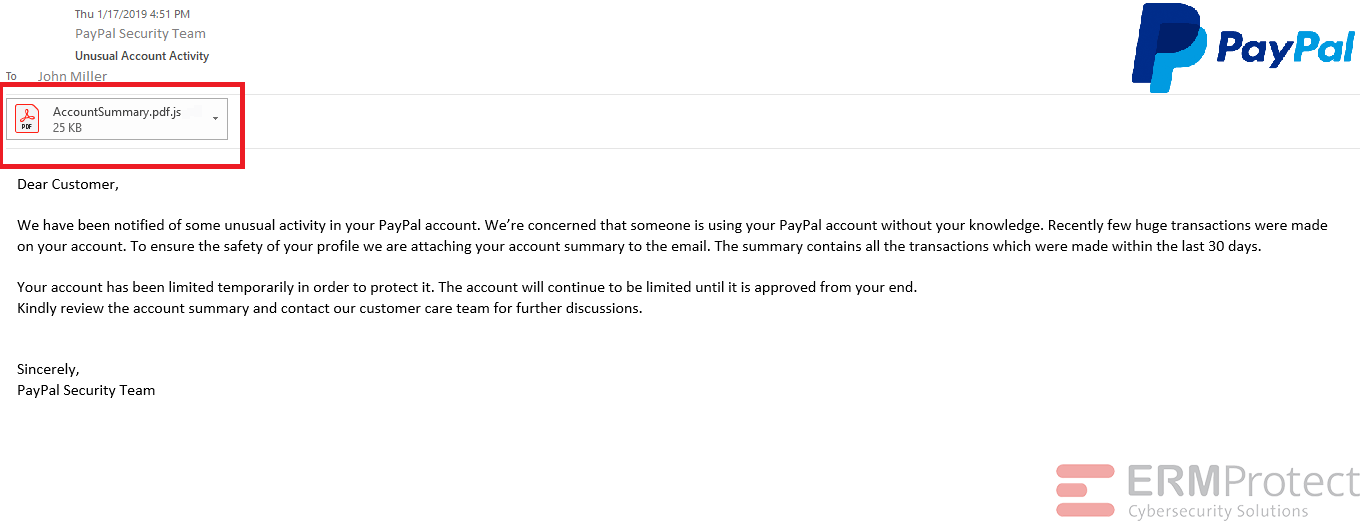Click the red PDF icon on the attachment
Image resolution: width=1360 pixels, height=521 pixels.
[x=28, y=119]
